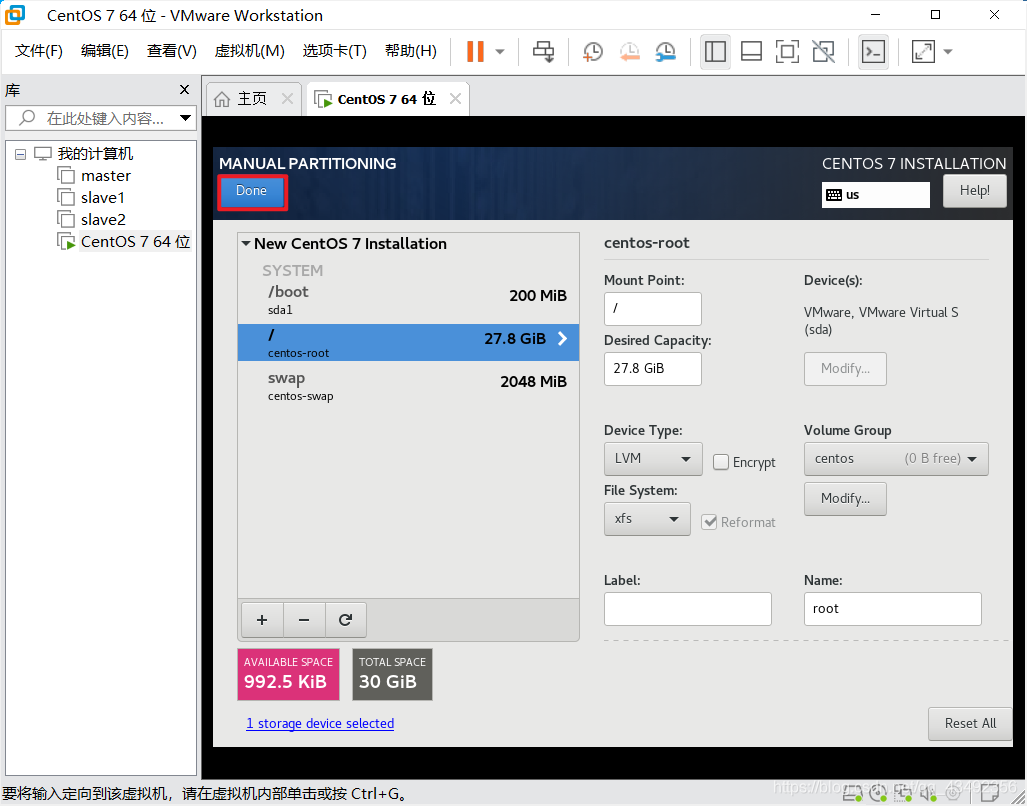Click the pause virtual machine icon
The image size is (1027, 806).
coord(475,51)
